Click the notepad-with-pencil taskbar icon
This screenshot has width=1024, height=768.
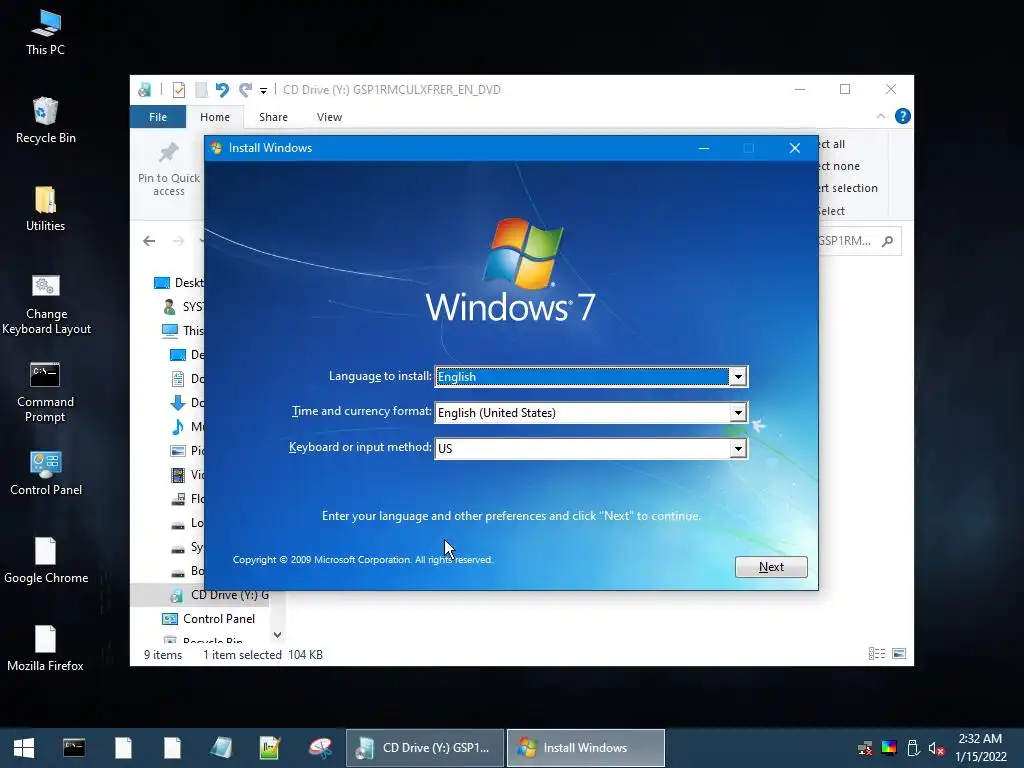pos(270,748)
